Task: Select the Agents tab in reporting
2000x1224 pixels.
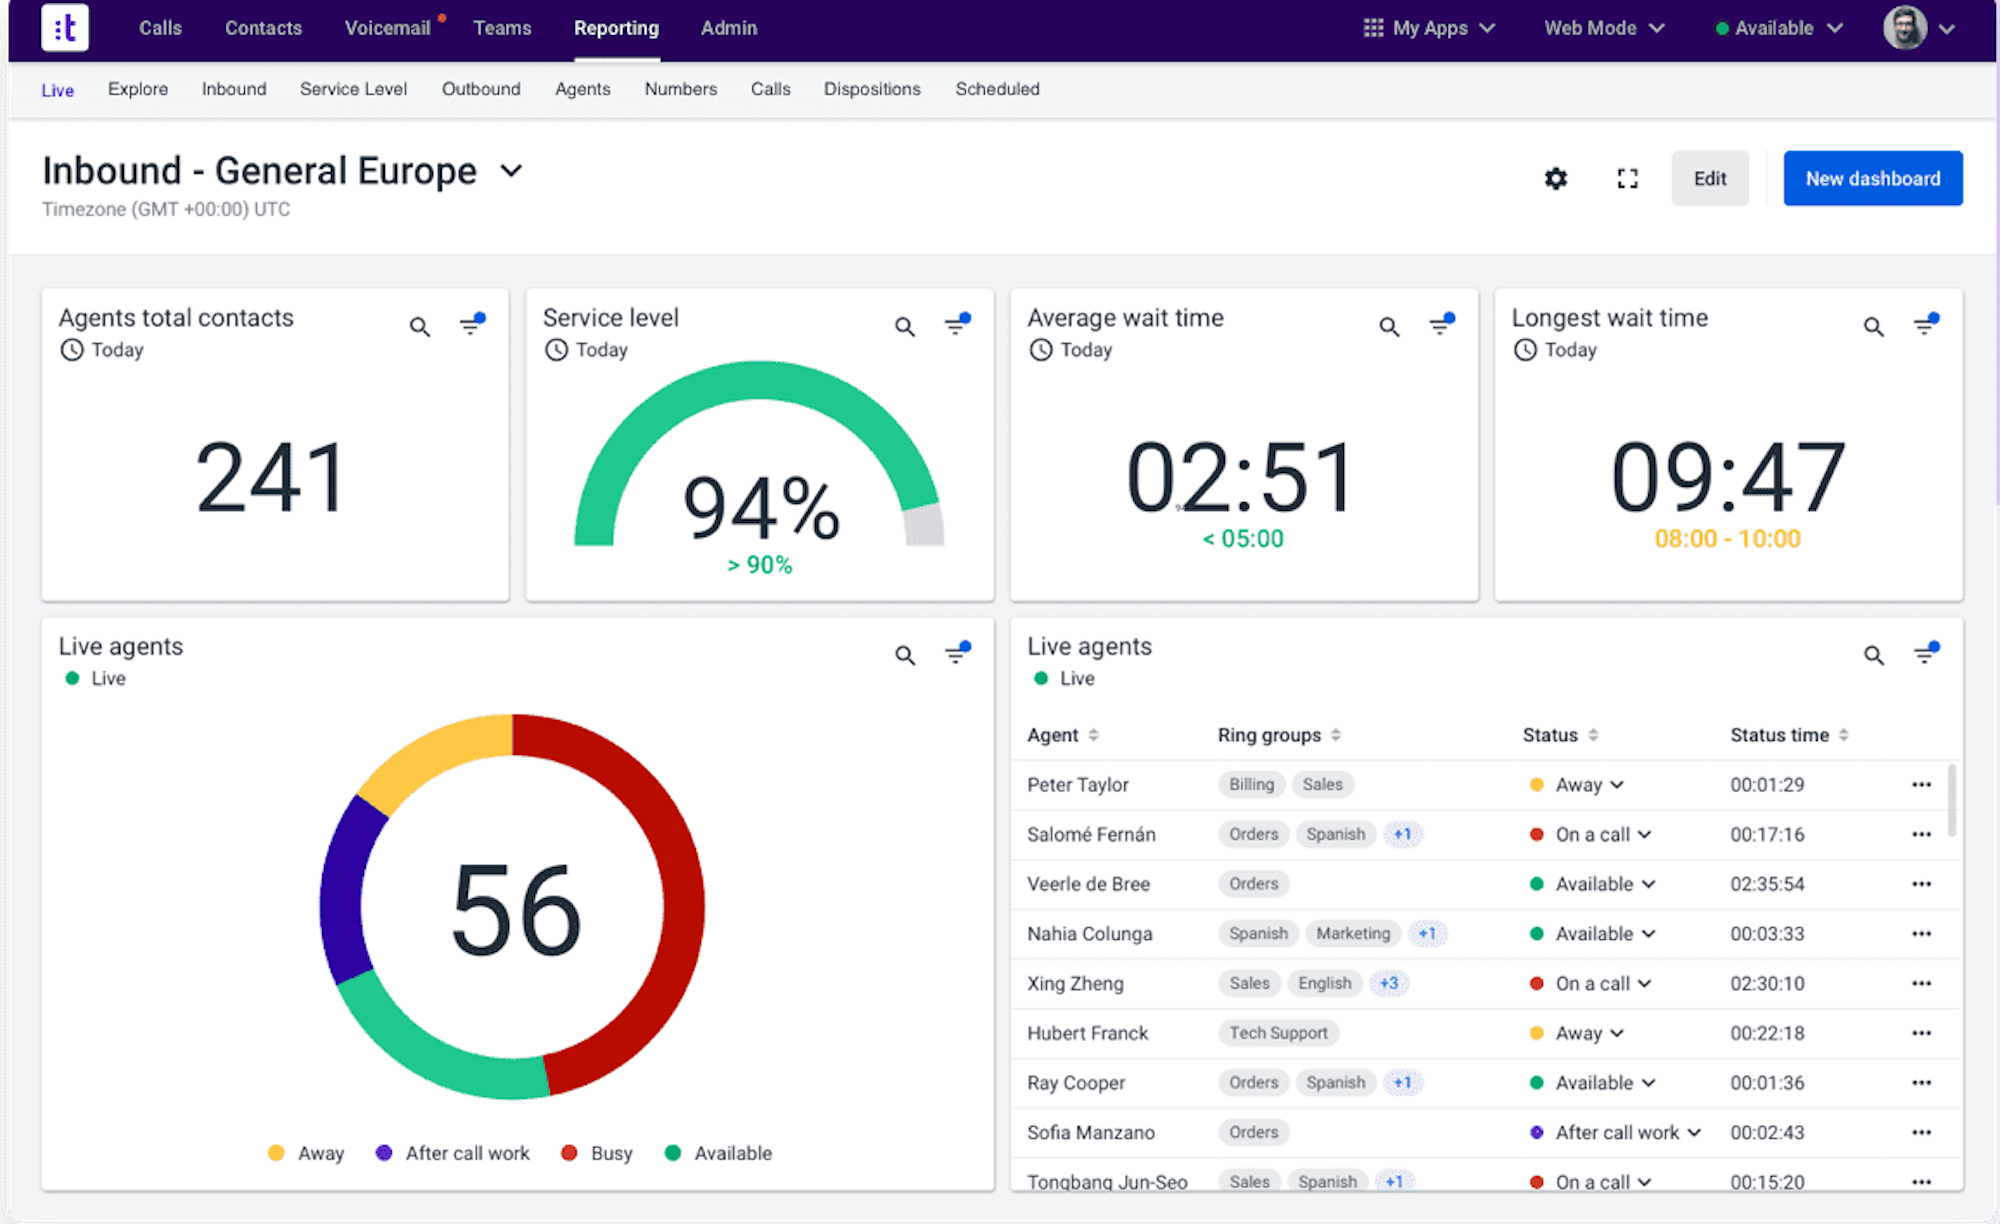Action: coord(583,89)
